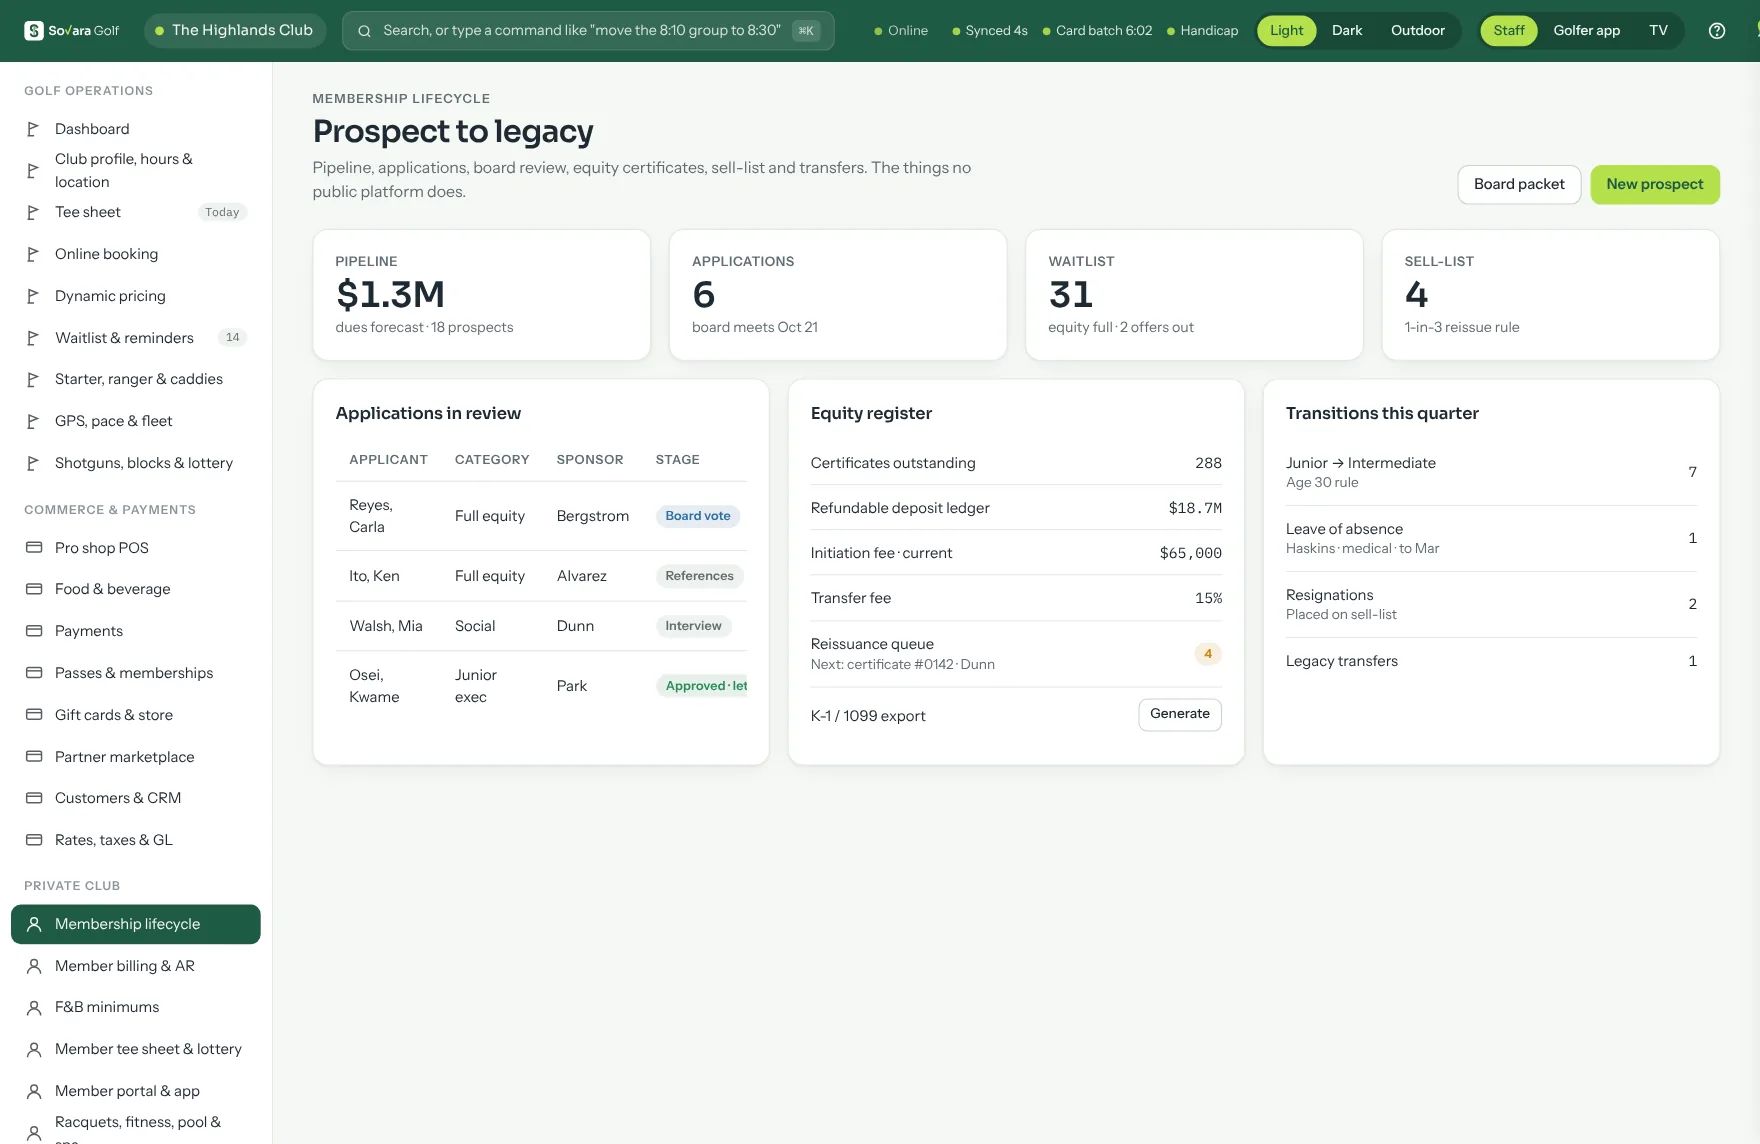
Task: Select the Golfer app view mode
Action: click(1586, 30)
